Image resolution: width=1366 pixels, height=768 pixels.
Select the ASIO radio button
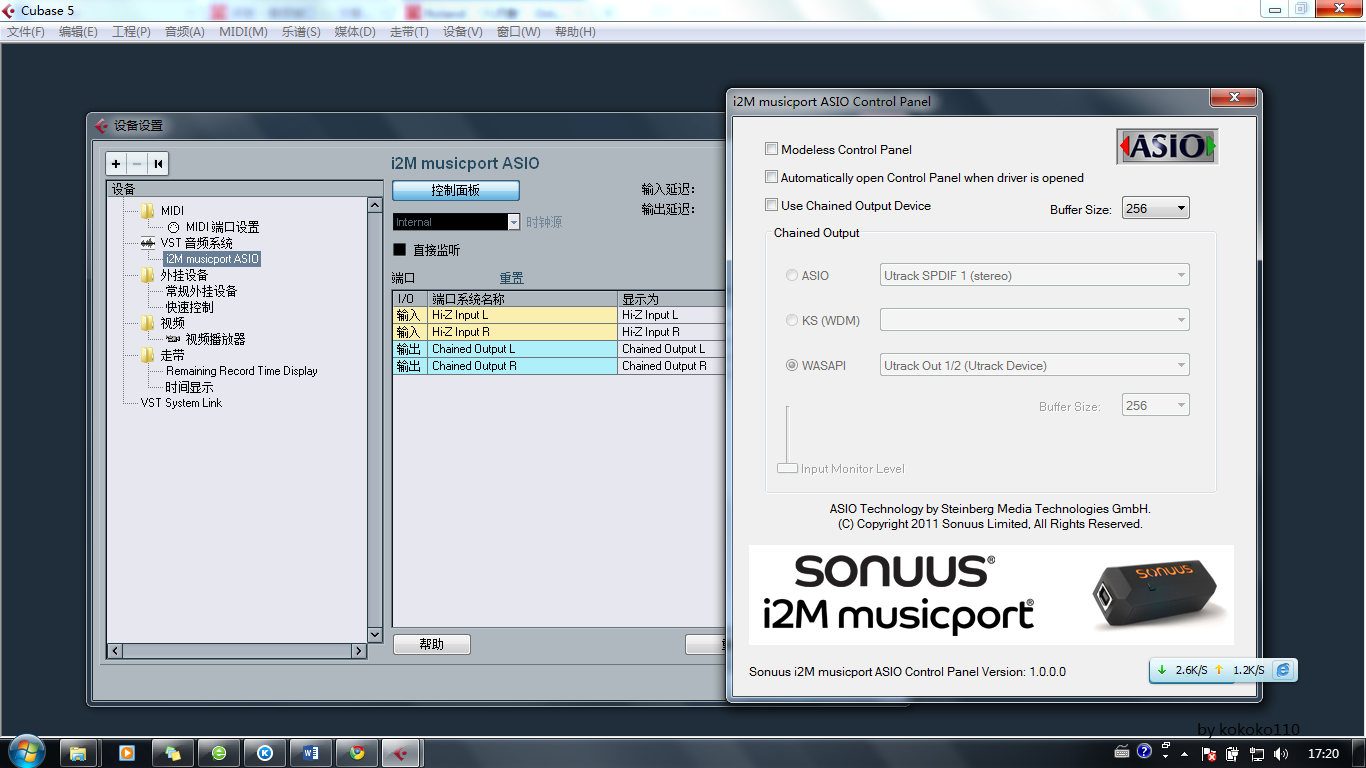tap(792, 275)
